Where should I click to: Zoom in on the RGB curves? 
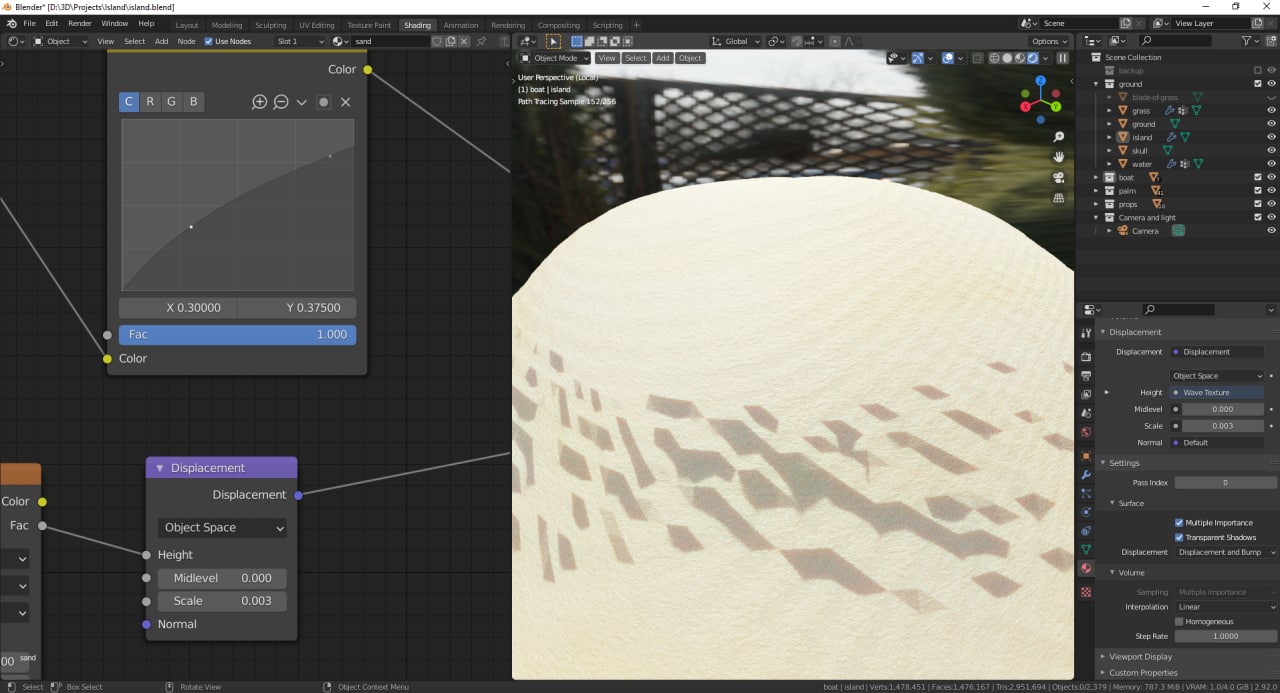(259, 102)
